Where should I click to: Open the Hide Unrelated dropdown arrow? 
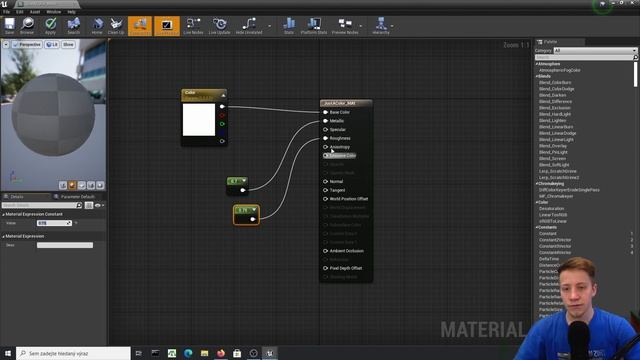click(x=269, y=26)
